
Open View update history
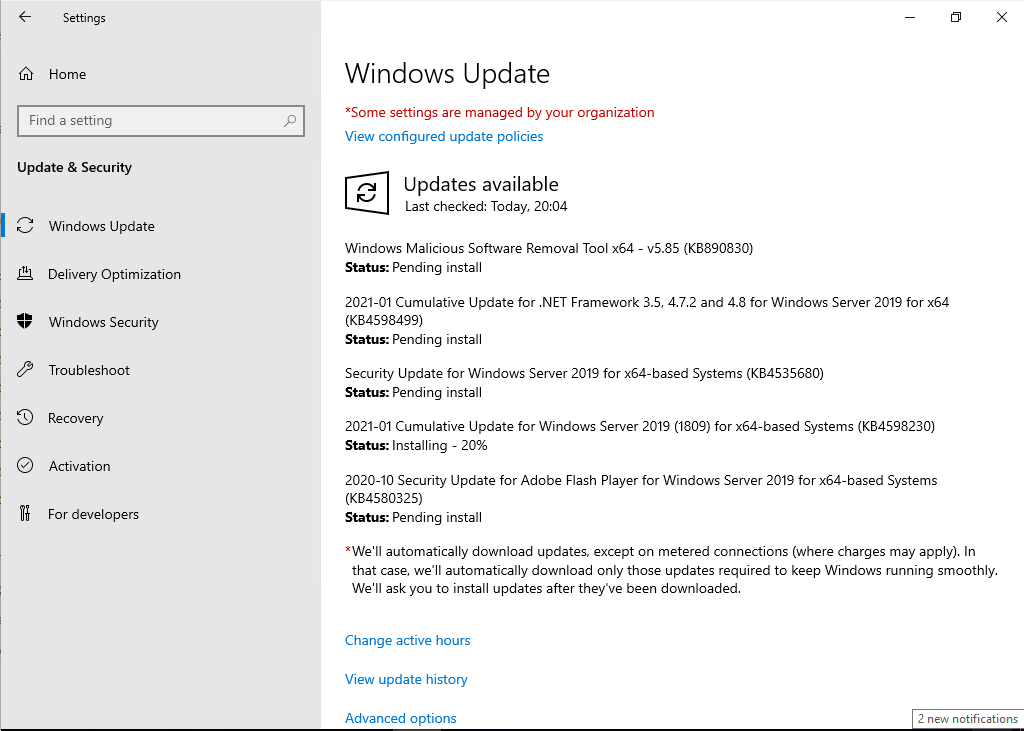[x=406, y=679]
